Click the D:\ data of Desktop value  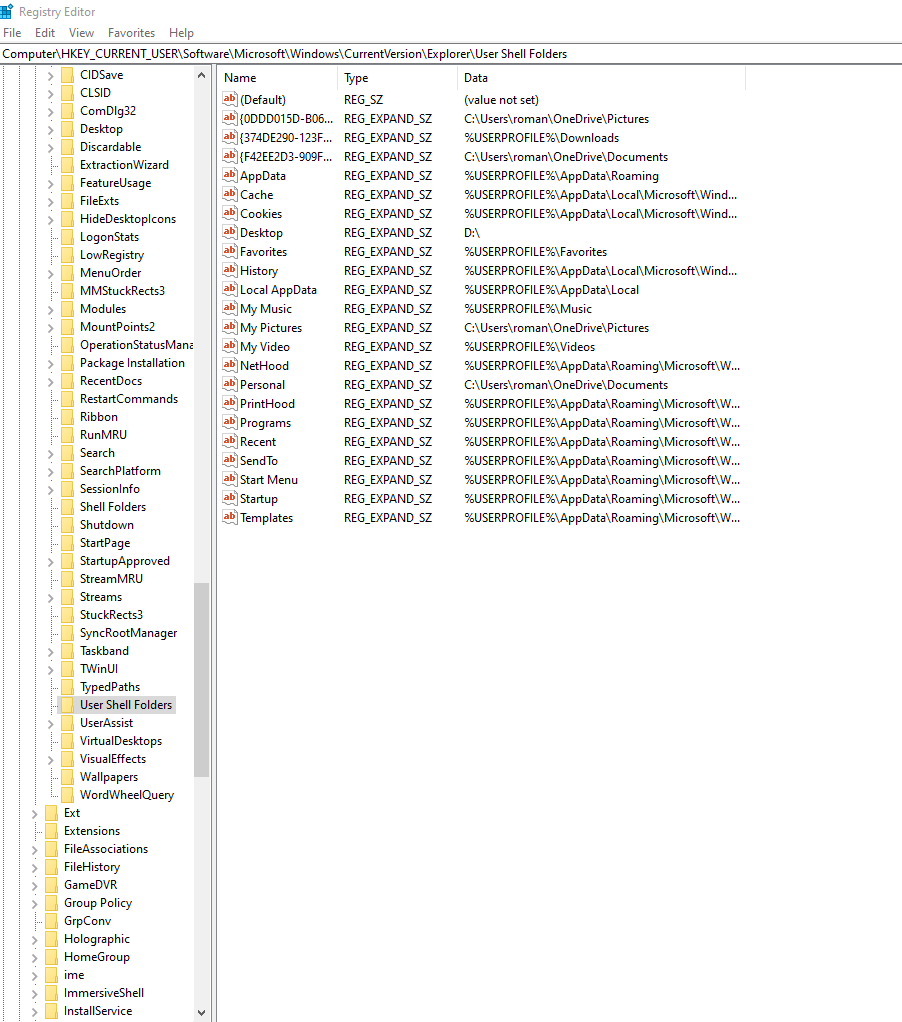click(x=472, y=233)
